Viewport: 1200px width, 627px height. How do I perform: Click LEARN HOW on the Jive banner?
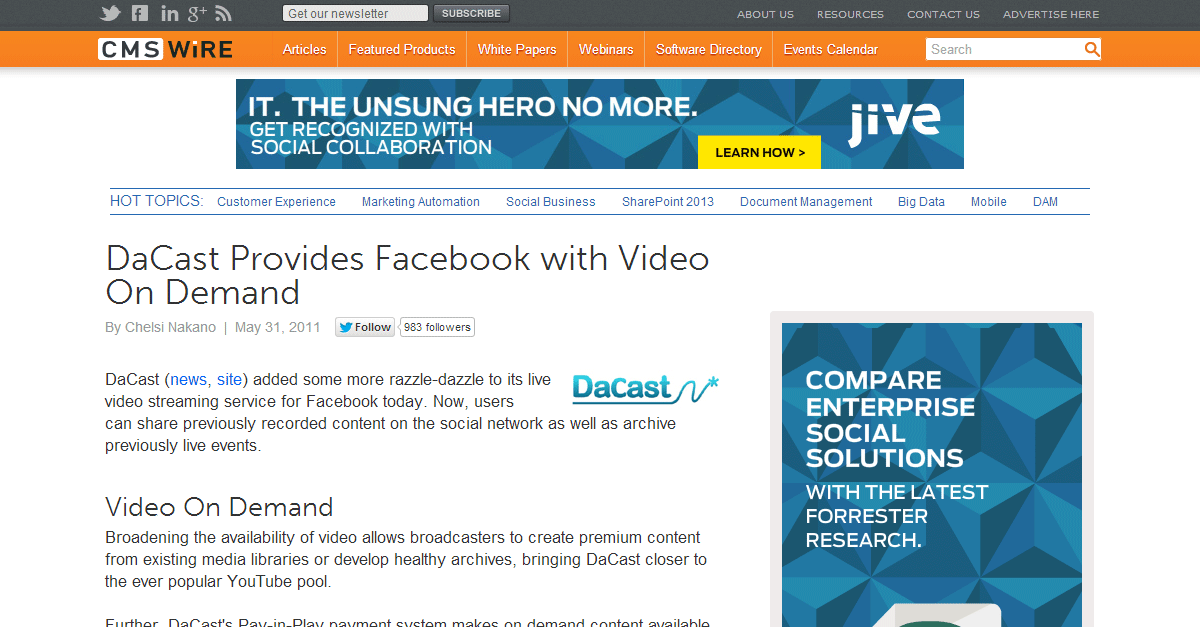tap(759, 152)
